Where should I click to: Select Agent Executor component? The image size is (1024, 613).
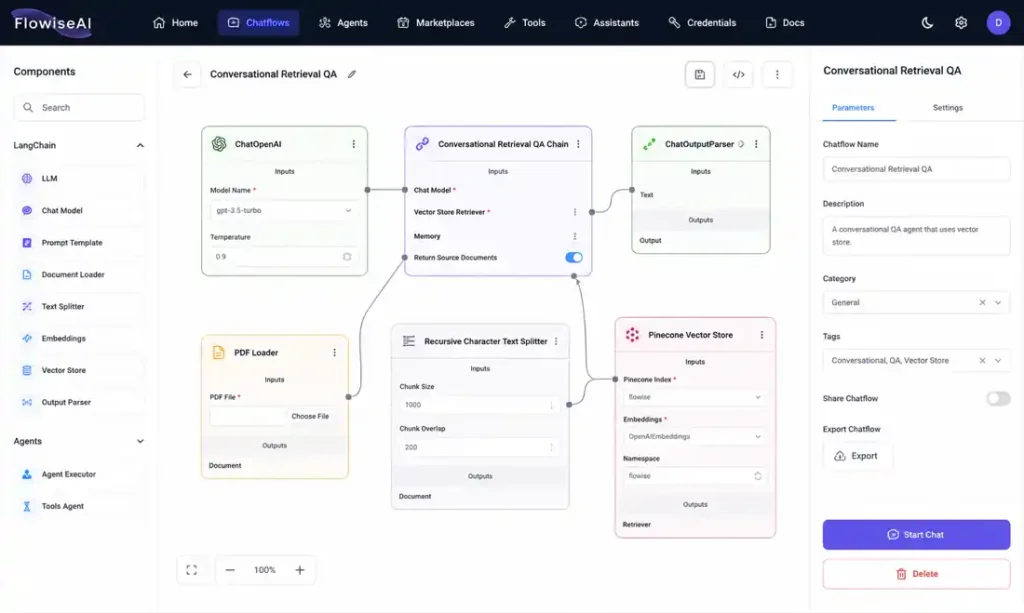click(79, 474)
